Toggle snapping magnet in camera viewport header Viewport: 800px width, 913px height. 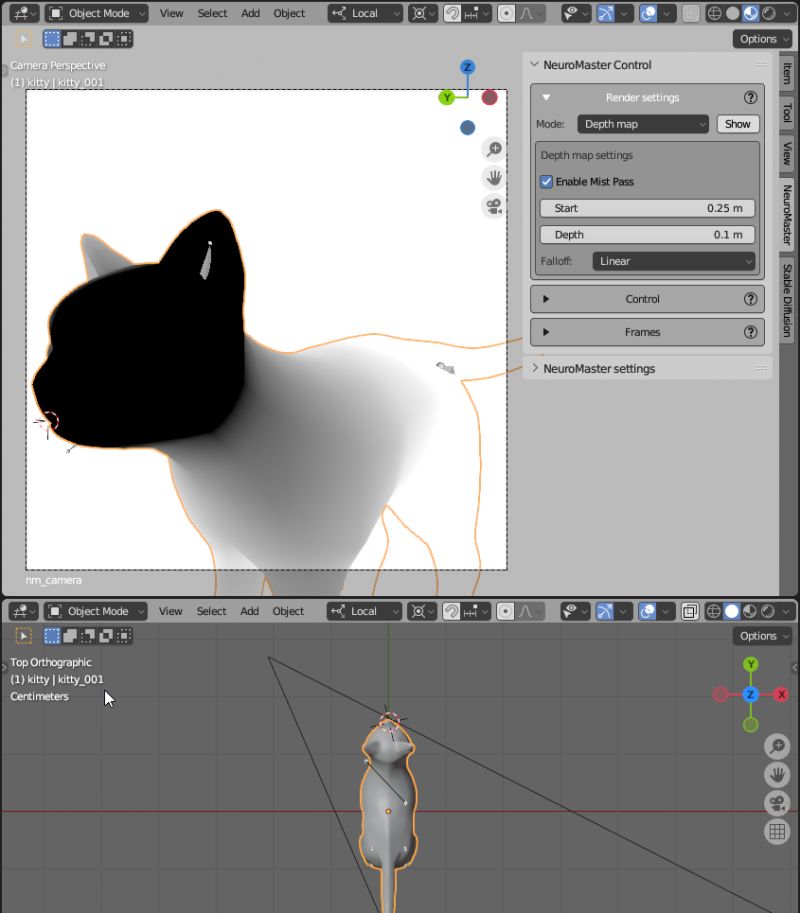[452, 13]
